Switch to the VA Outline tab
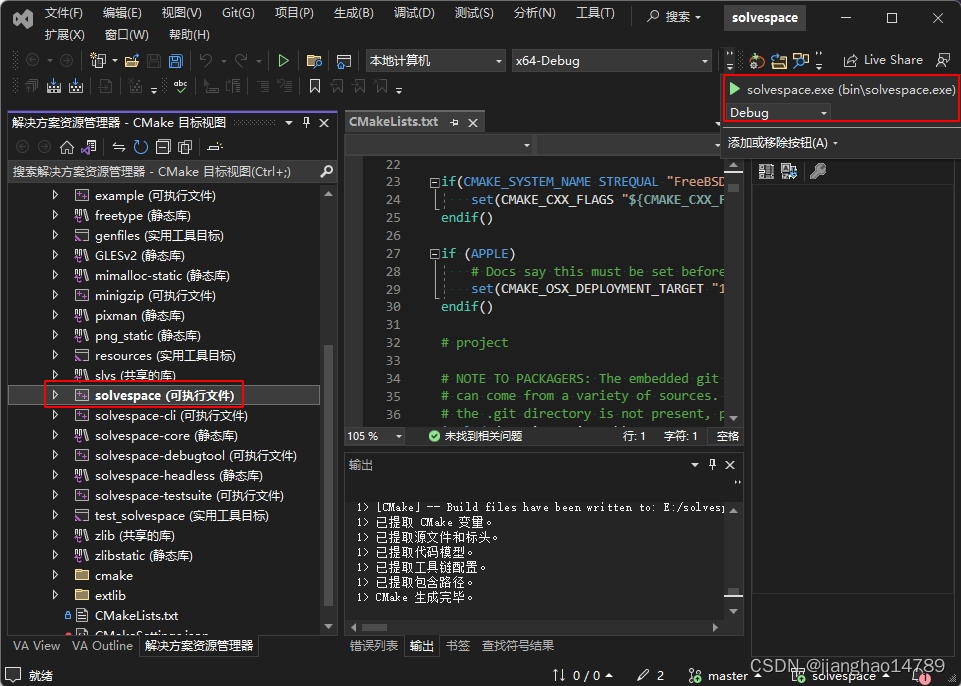The image size is (961, 686). (102, 646)
